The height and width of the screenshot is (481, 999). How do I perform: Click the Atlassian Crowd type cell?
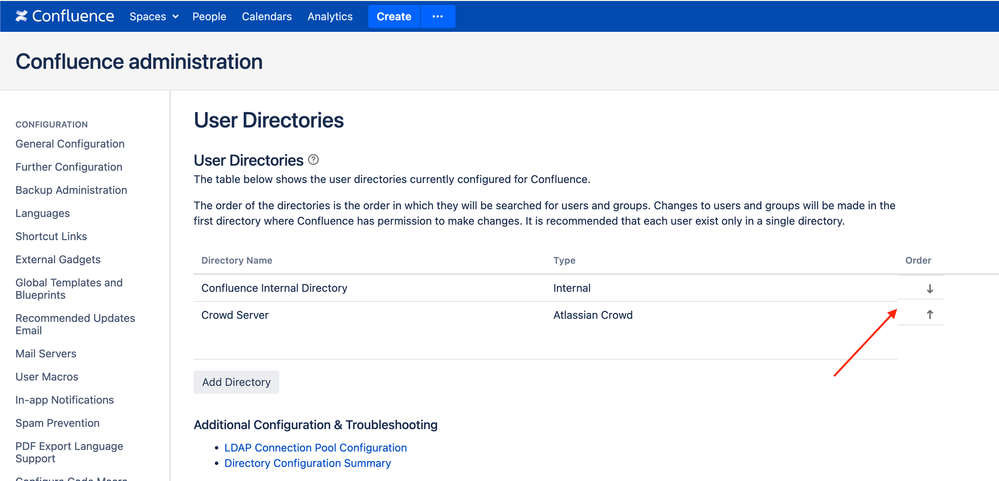pyautogui.click(x=593, y=315)
